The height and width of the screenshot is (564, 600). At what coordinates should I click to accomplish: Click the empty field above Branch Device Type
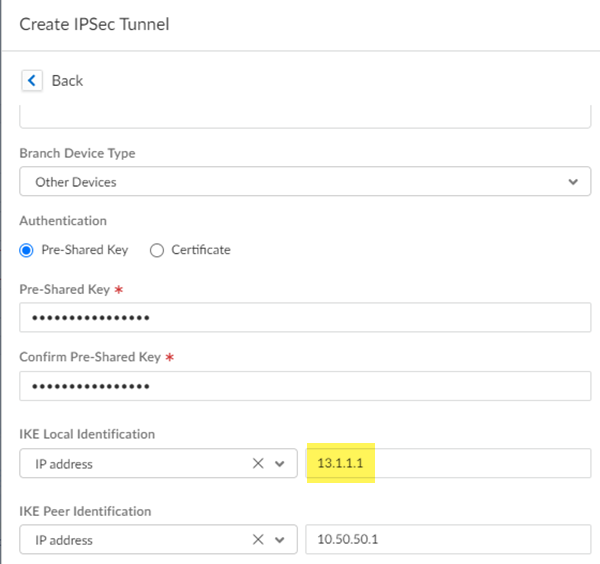click(305, 118)
